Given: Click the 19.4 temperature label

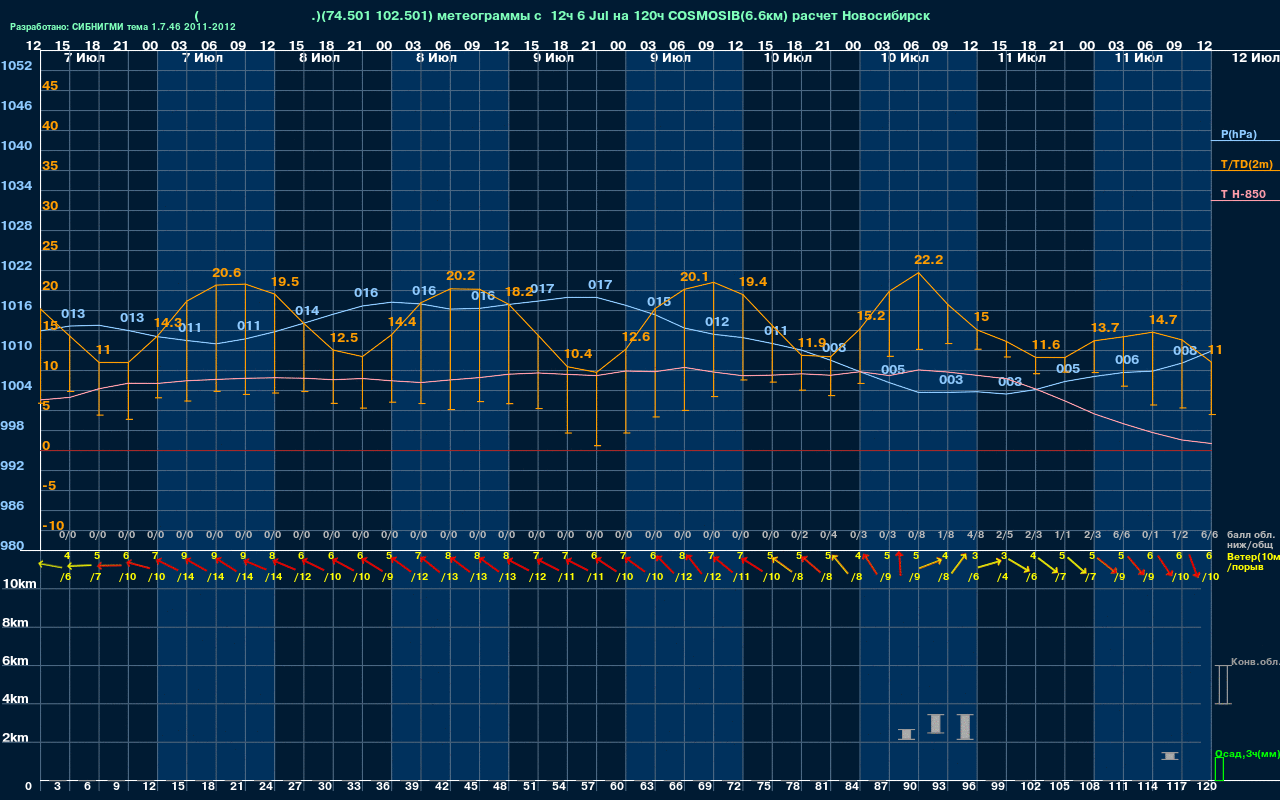Looking at the screenshot, I should [x=753, y=281].
